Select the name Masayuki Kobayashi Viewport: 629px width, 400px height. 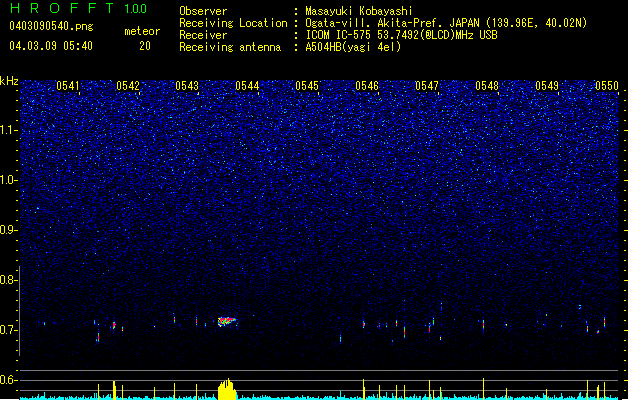pos(359,11)
